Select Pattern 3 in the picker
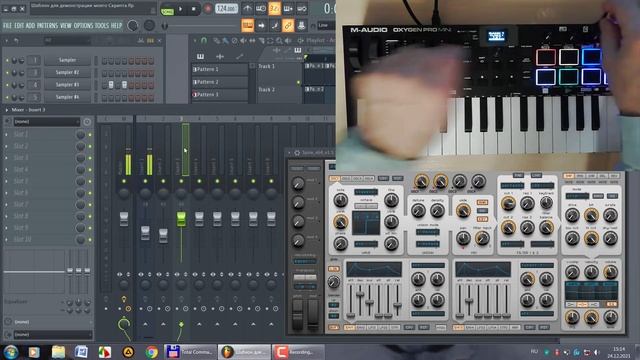 [220, 94]
